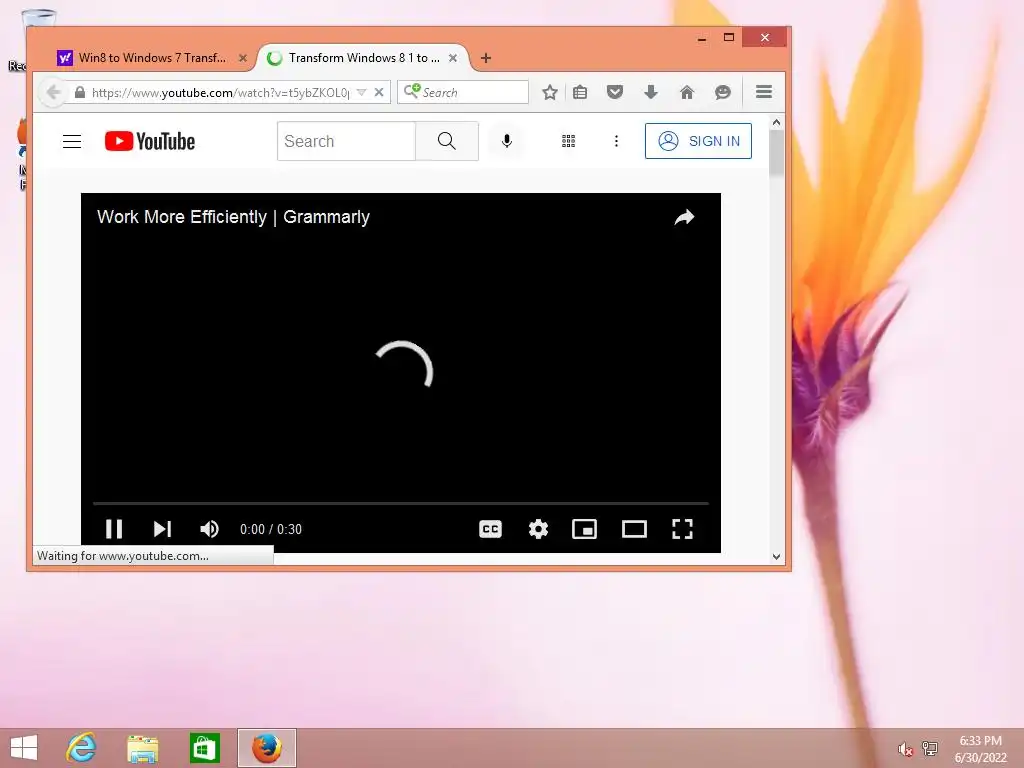Switch to theater mode

(634, 529)
